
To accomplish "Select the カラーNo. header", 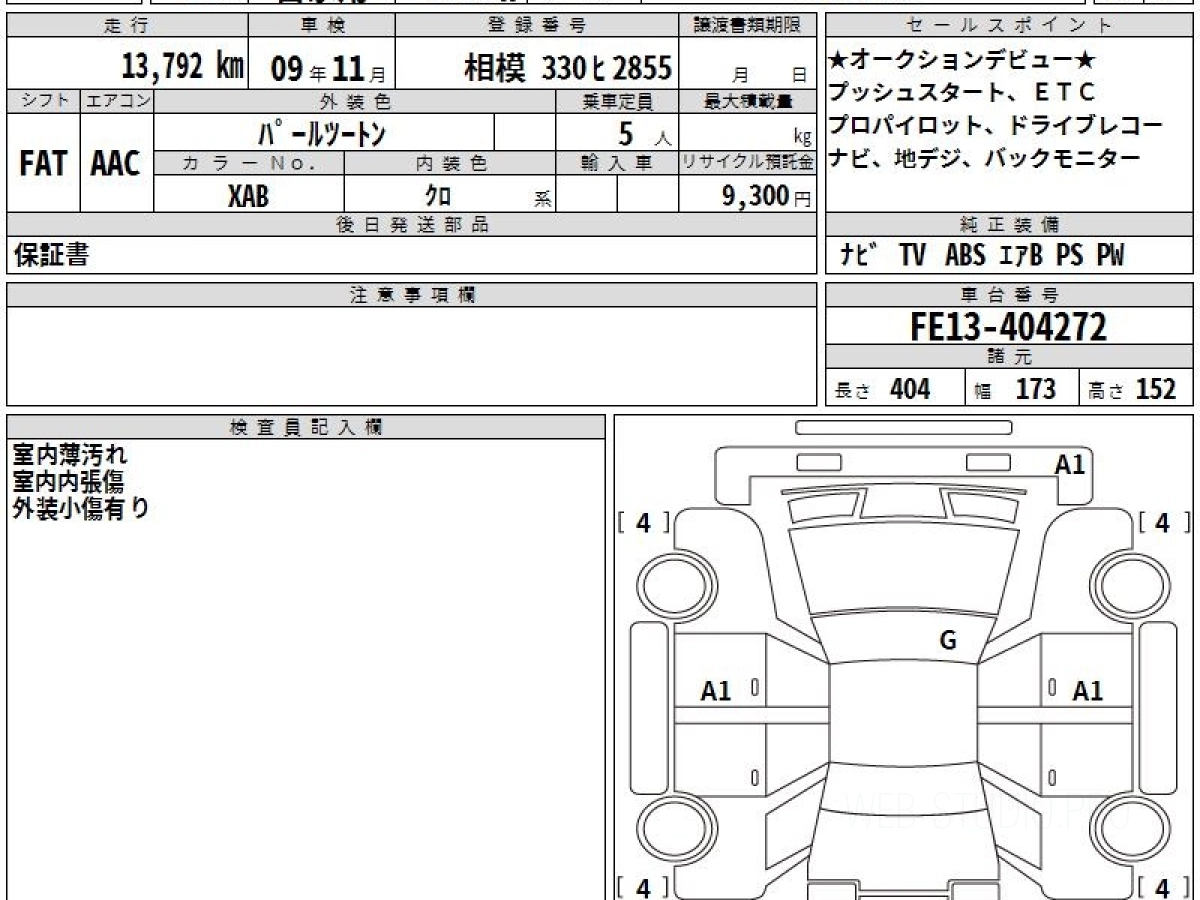I will (x=249, y=163).
